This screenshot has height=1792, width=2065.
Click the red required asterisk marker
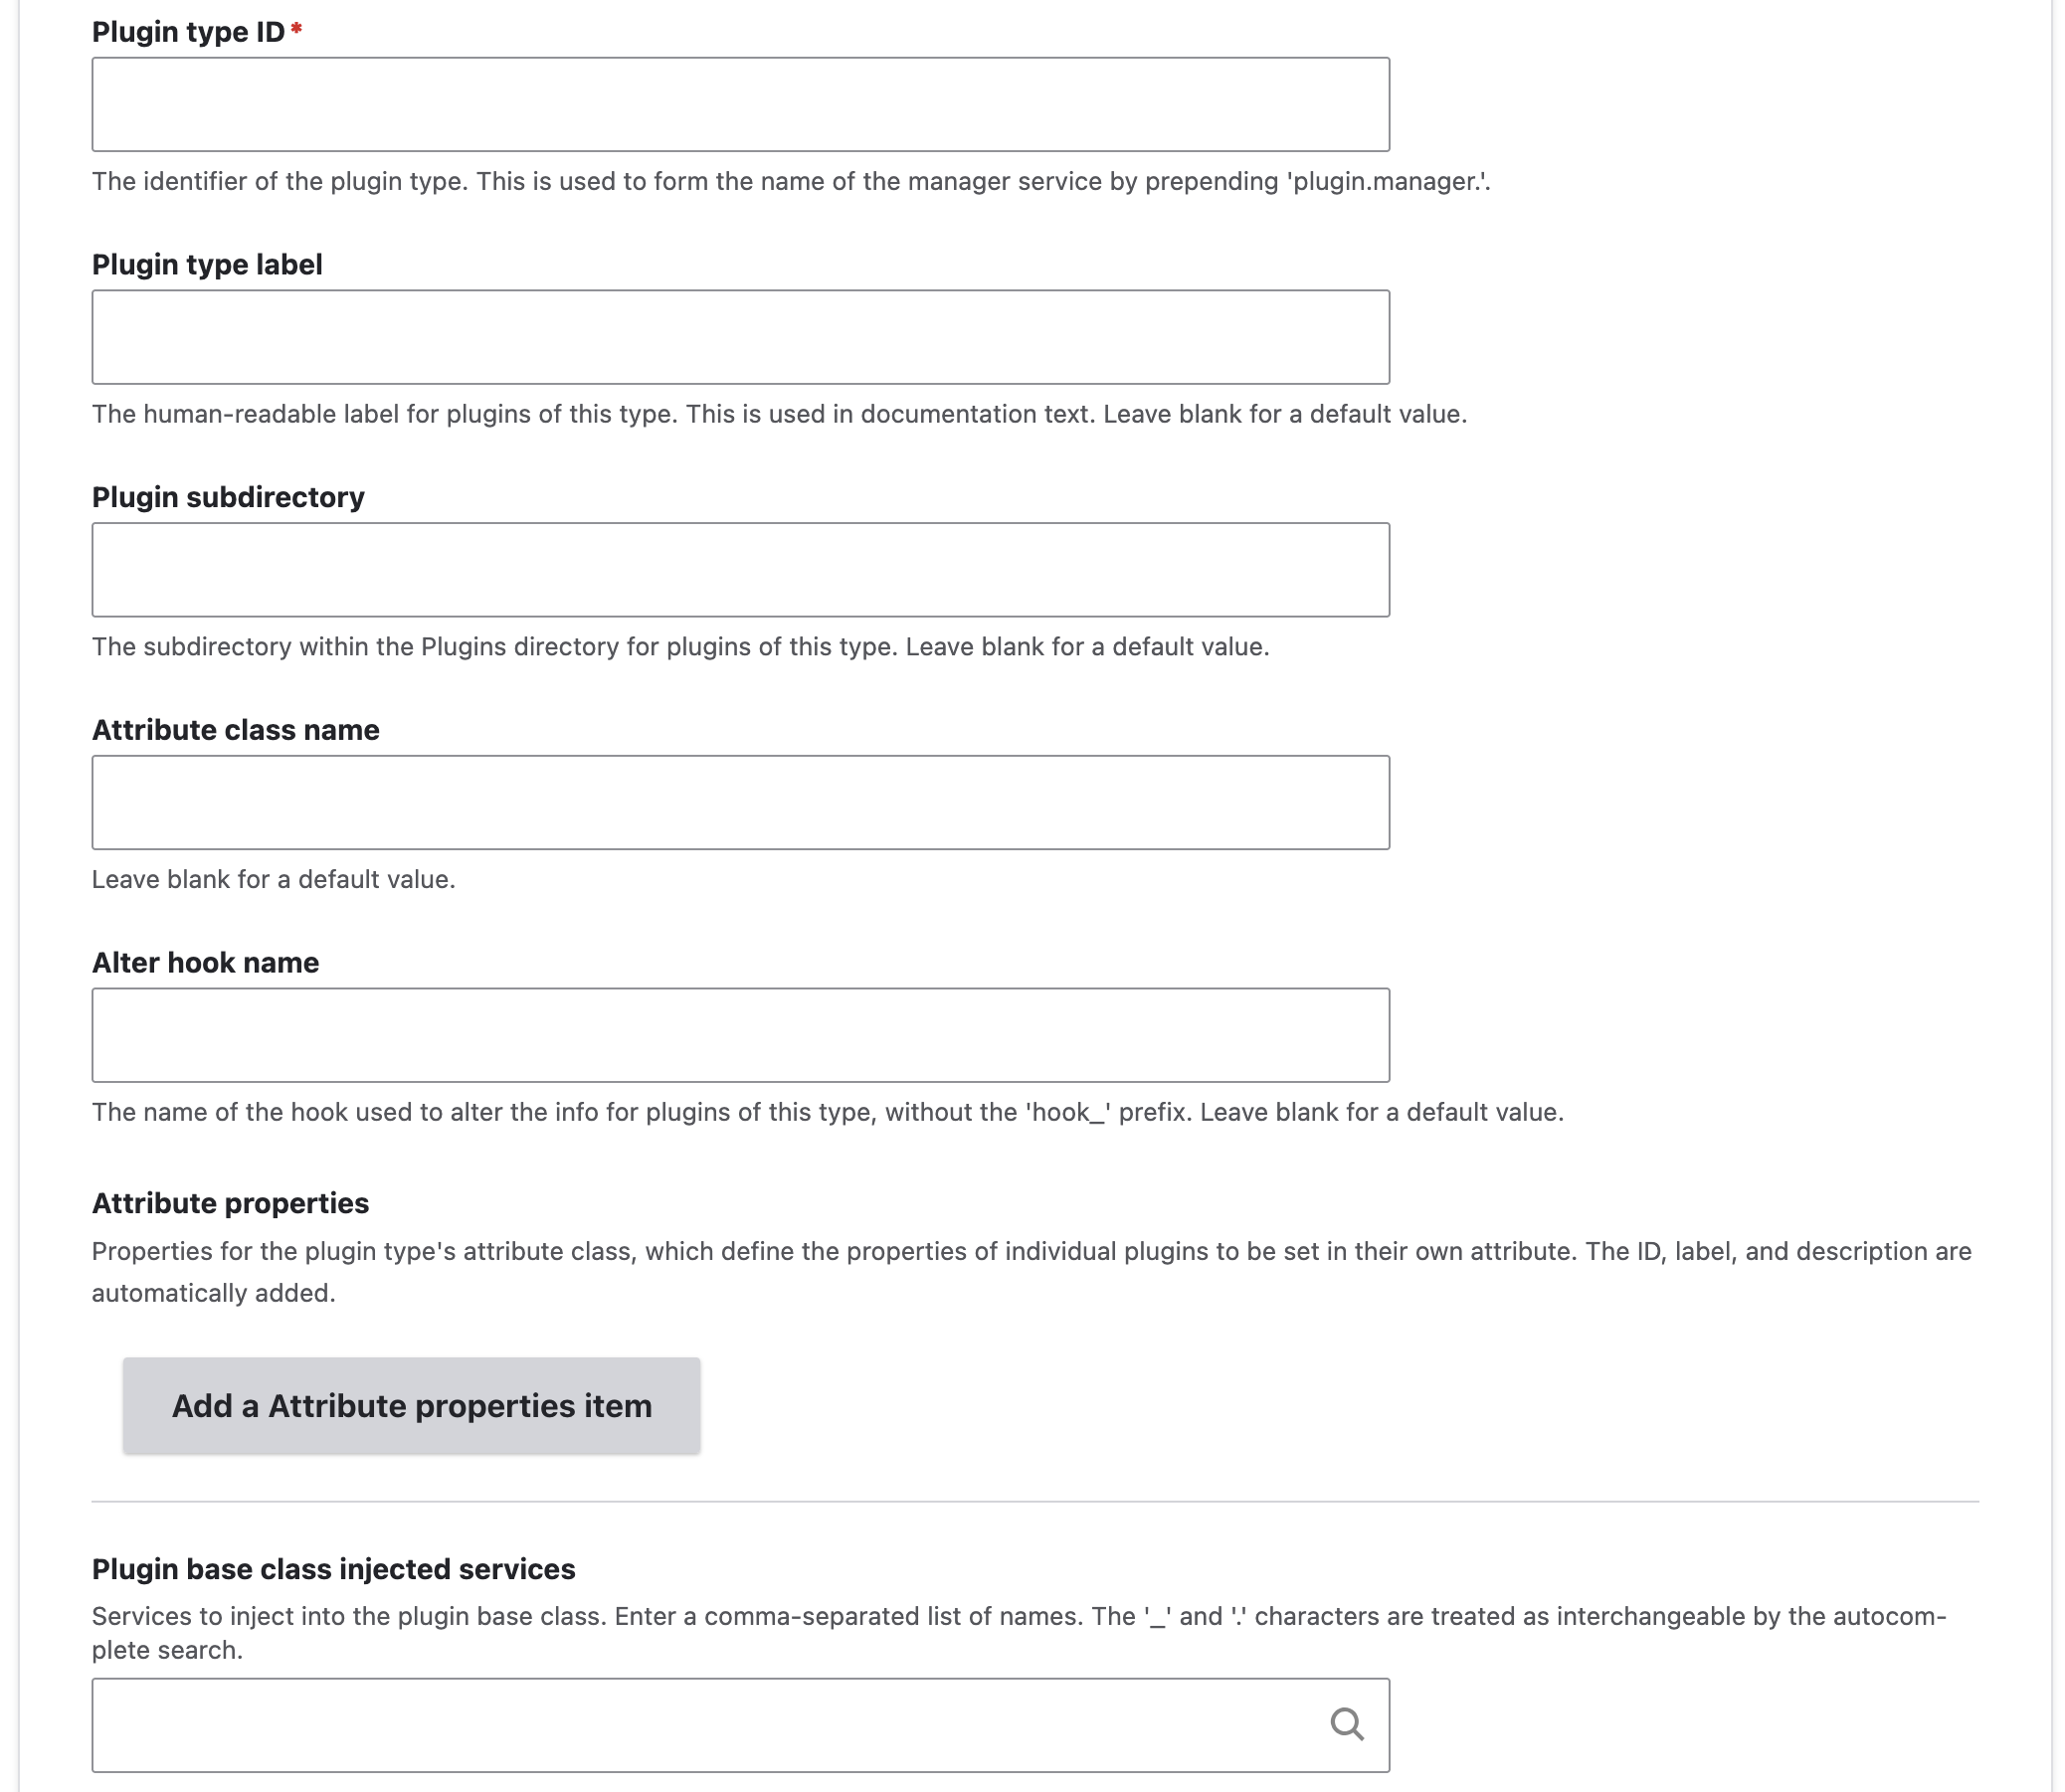point(297,30)
